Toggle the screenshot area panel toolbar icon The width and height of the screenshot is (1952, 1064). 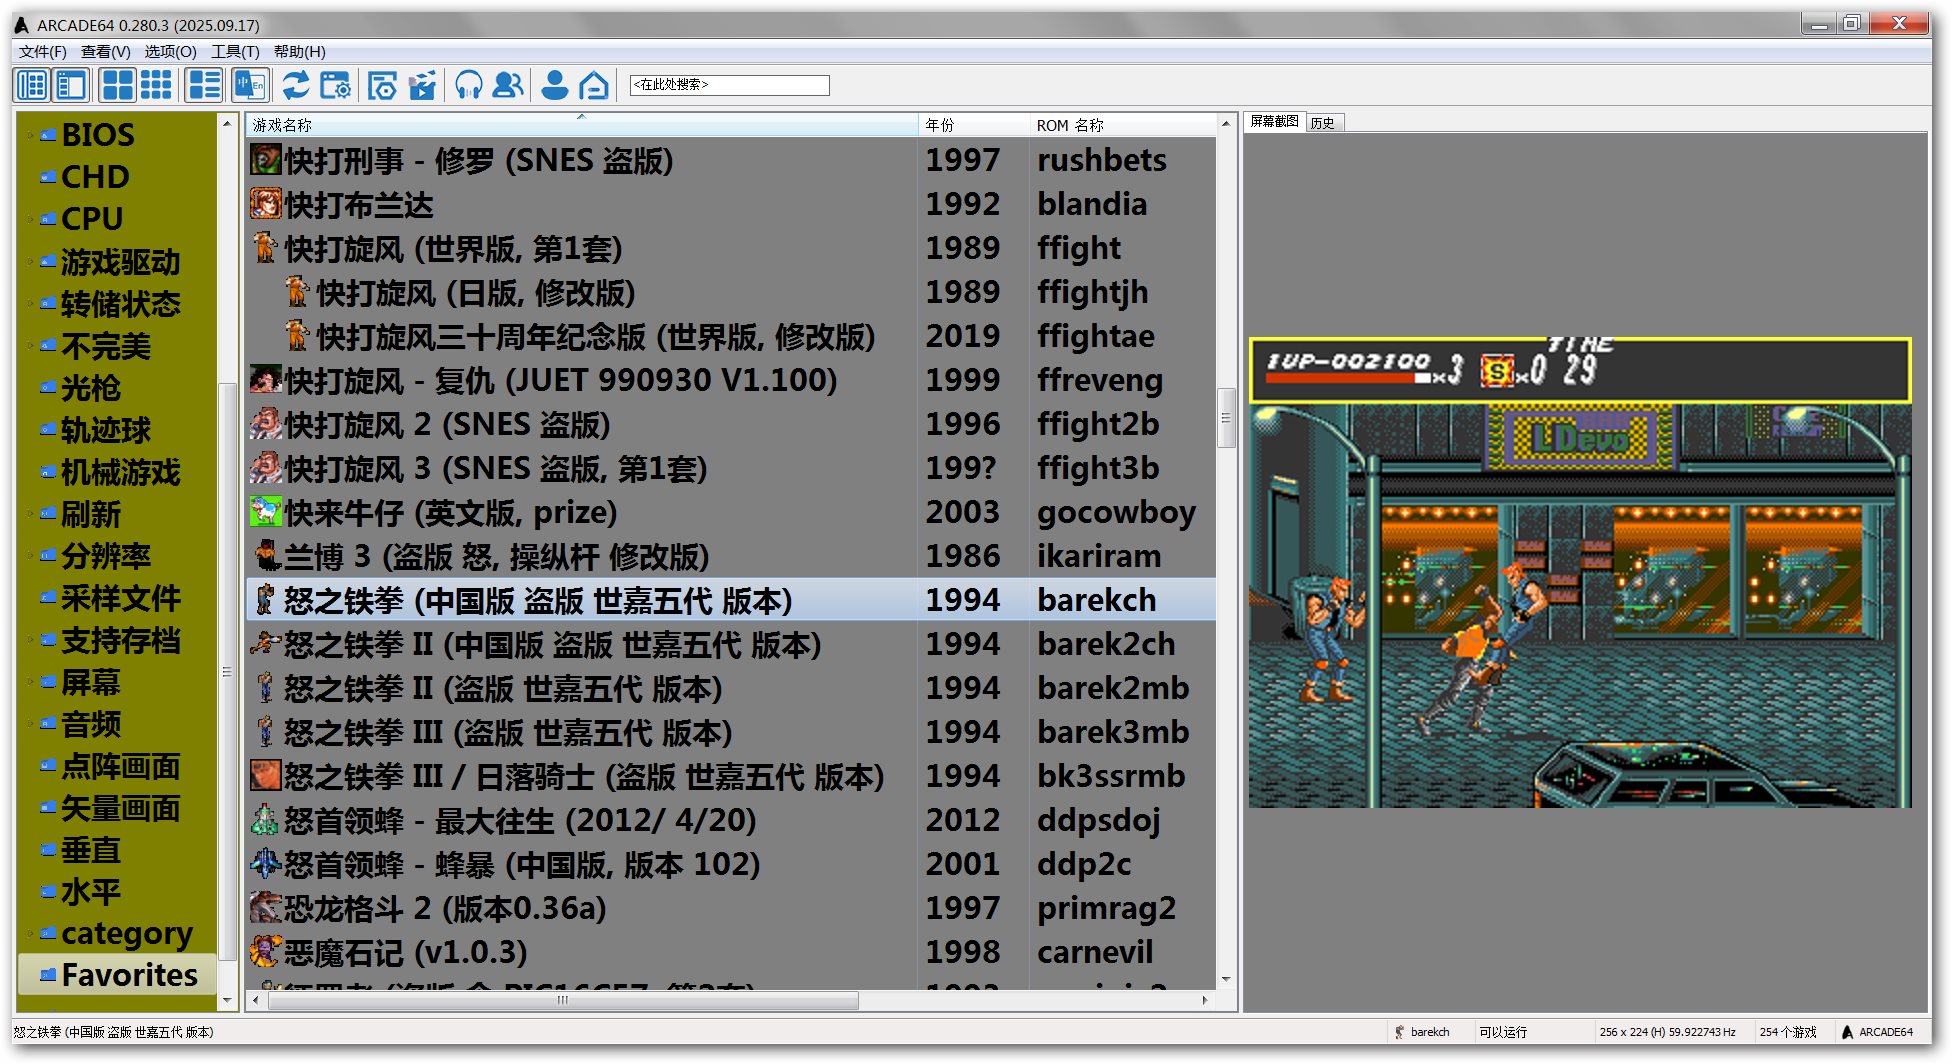71,86
